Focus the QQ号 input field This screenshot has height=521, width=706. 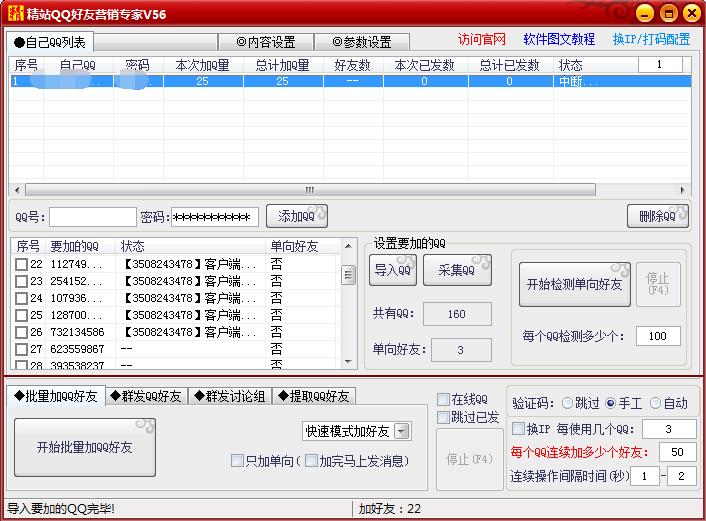[x=93, y=217]
